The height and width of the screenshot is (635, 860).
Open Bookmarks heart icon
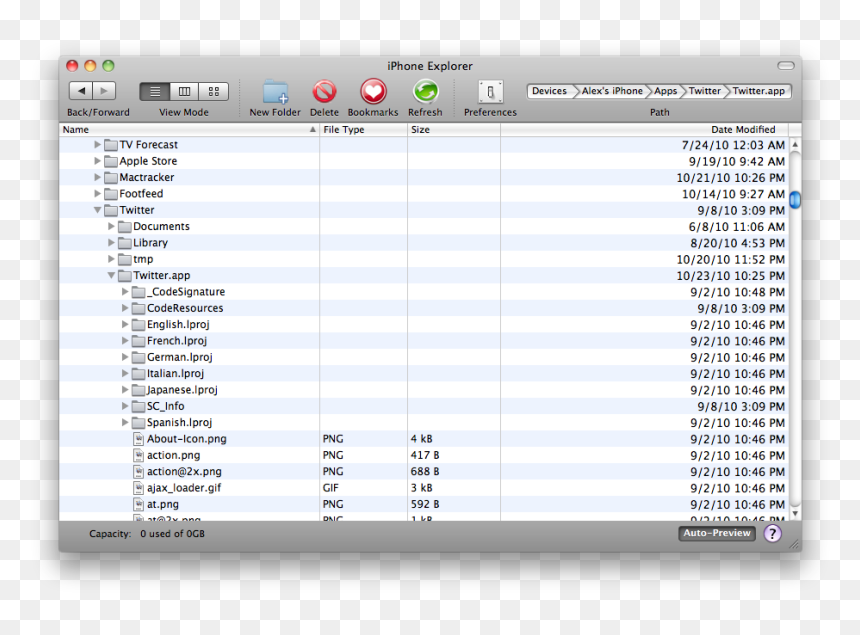pos(373,92)
